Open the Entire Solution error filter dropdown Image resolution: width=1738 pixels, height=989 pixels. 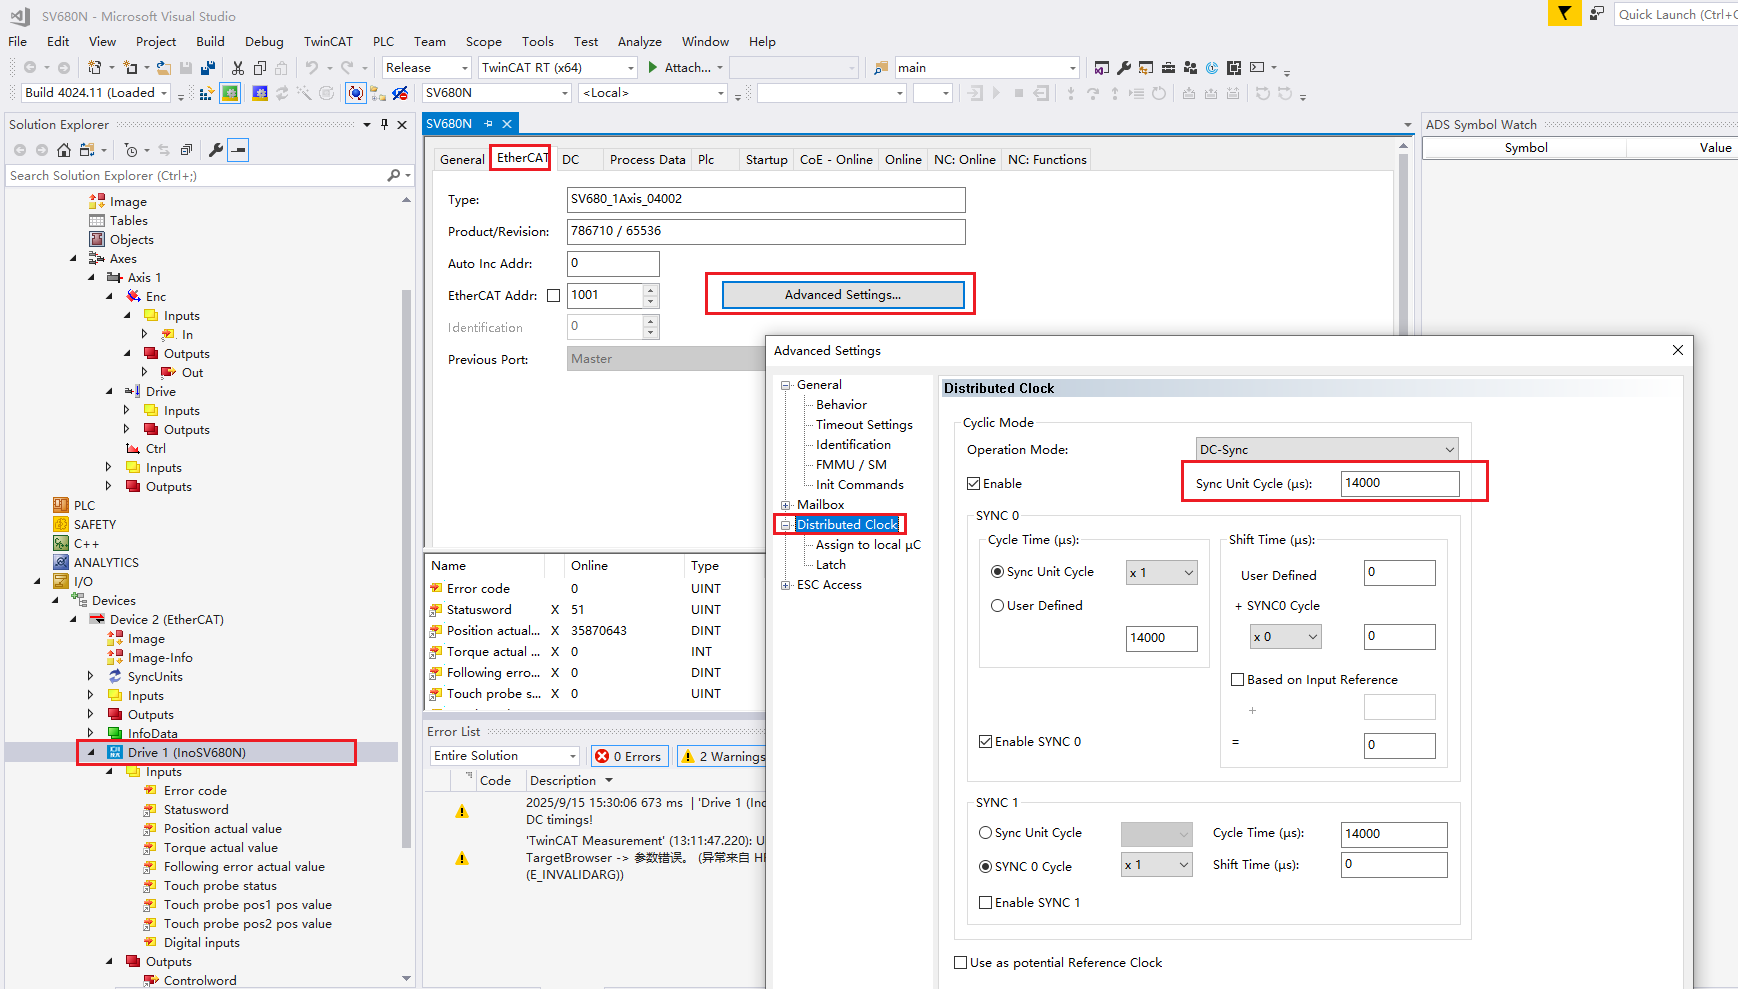pyautogui.click(x=505, y=756)
